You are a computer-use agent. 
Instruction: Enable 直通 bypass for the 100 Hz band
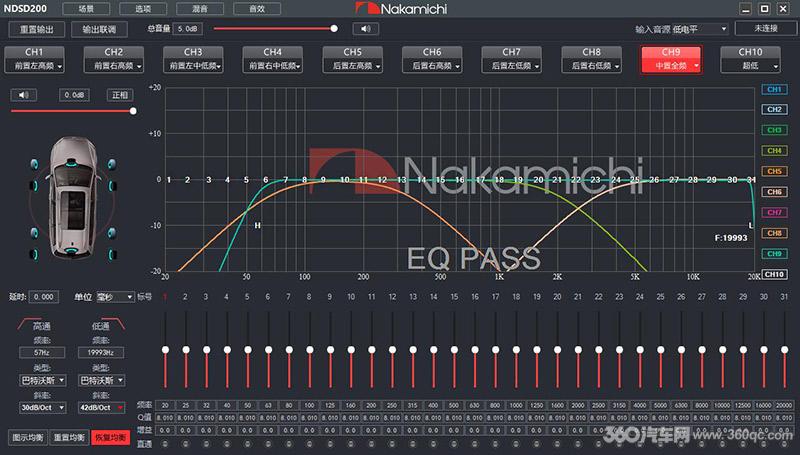pyautogui.click(x=309, y=444)
